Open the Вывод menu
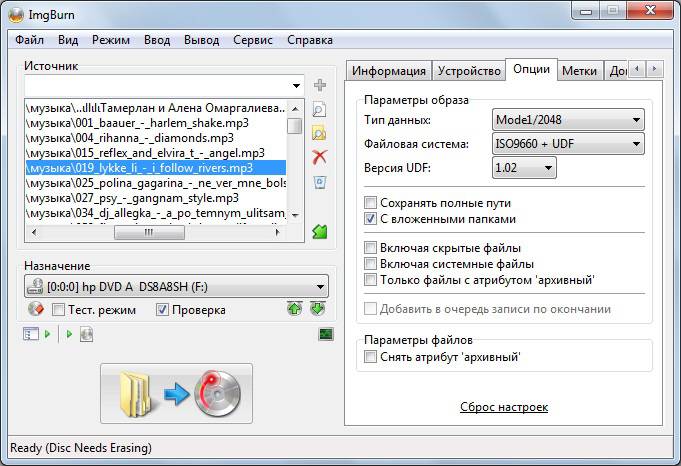 [202, 40]
